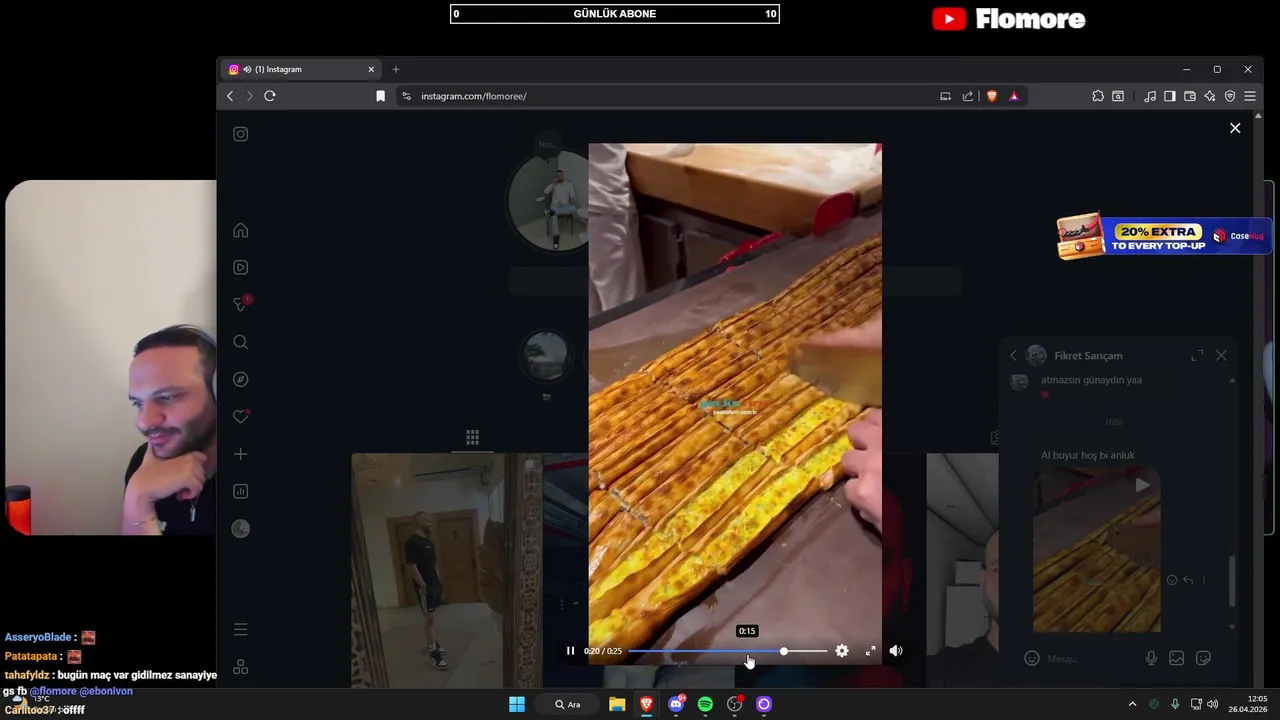Click the taskbar Ara search box

point(568,704)
